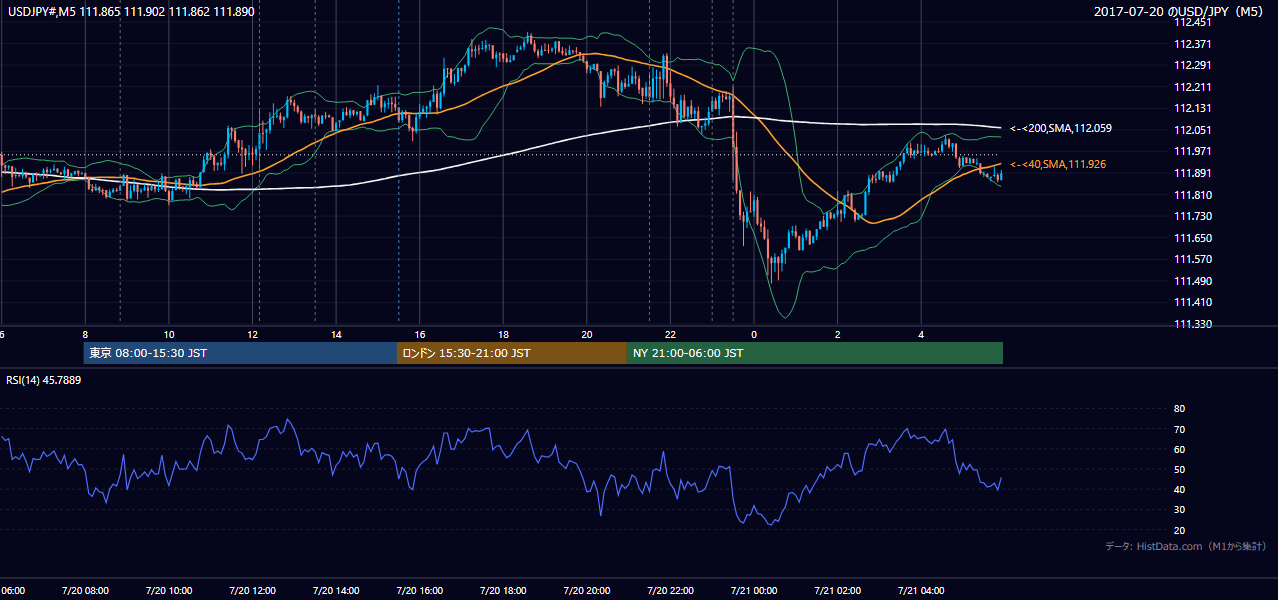Image resolution: width=1278 pixels, height=600 pixels.
Task: Click the HistData.com data source credit
Action: [1186, 547]
